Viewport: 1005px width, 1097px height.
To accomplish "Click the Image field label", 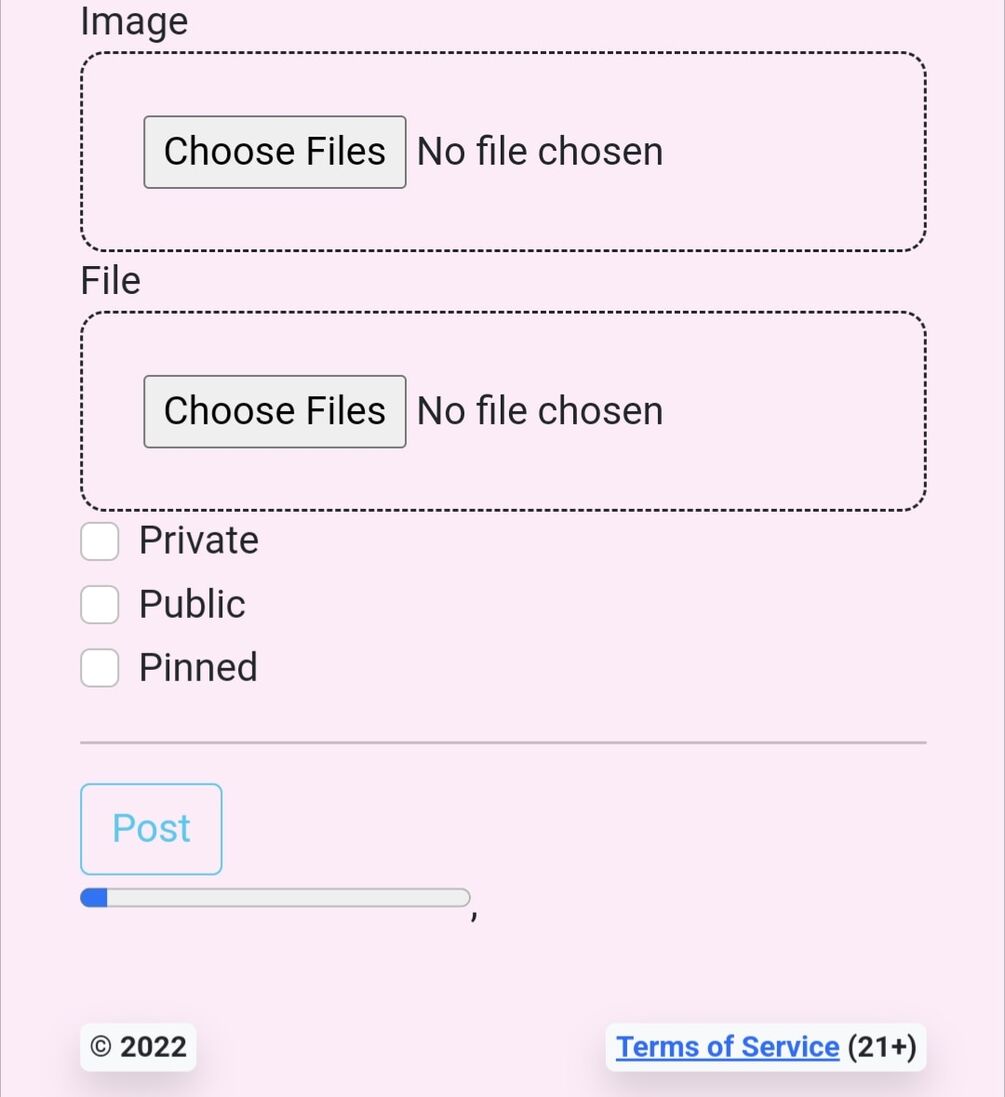I will click(134, 21).
